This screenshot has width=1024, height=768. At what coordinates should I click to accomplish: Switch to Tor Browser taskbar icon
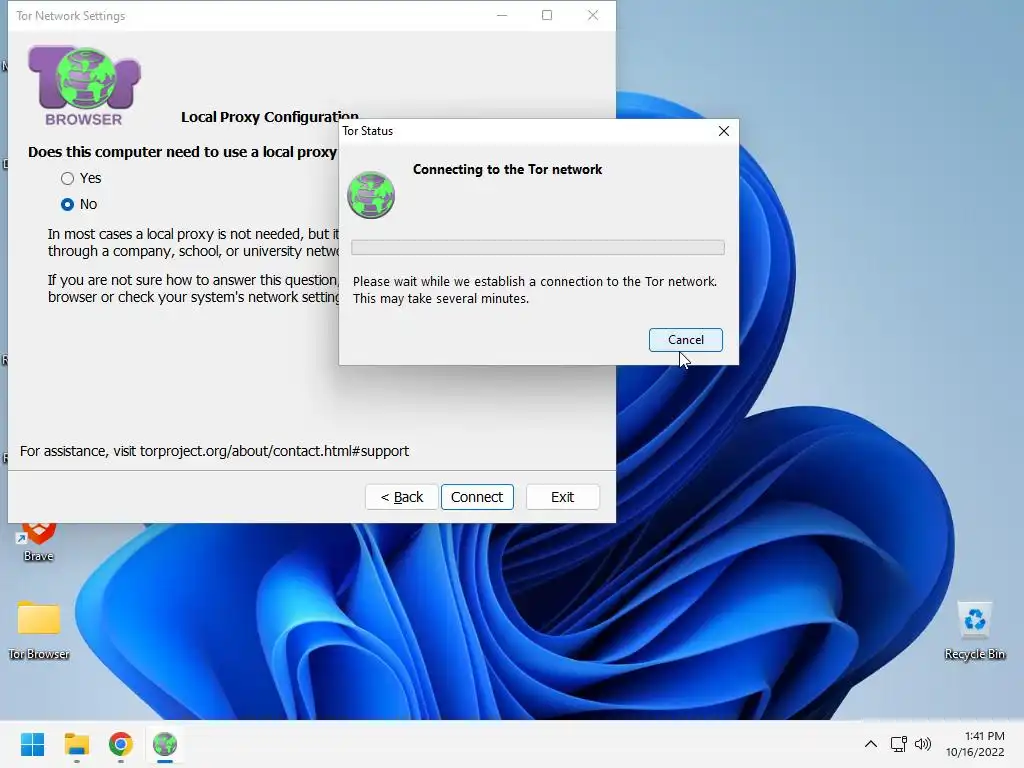click(x=165, y=744)
